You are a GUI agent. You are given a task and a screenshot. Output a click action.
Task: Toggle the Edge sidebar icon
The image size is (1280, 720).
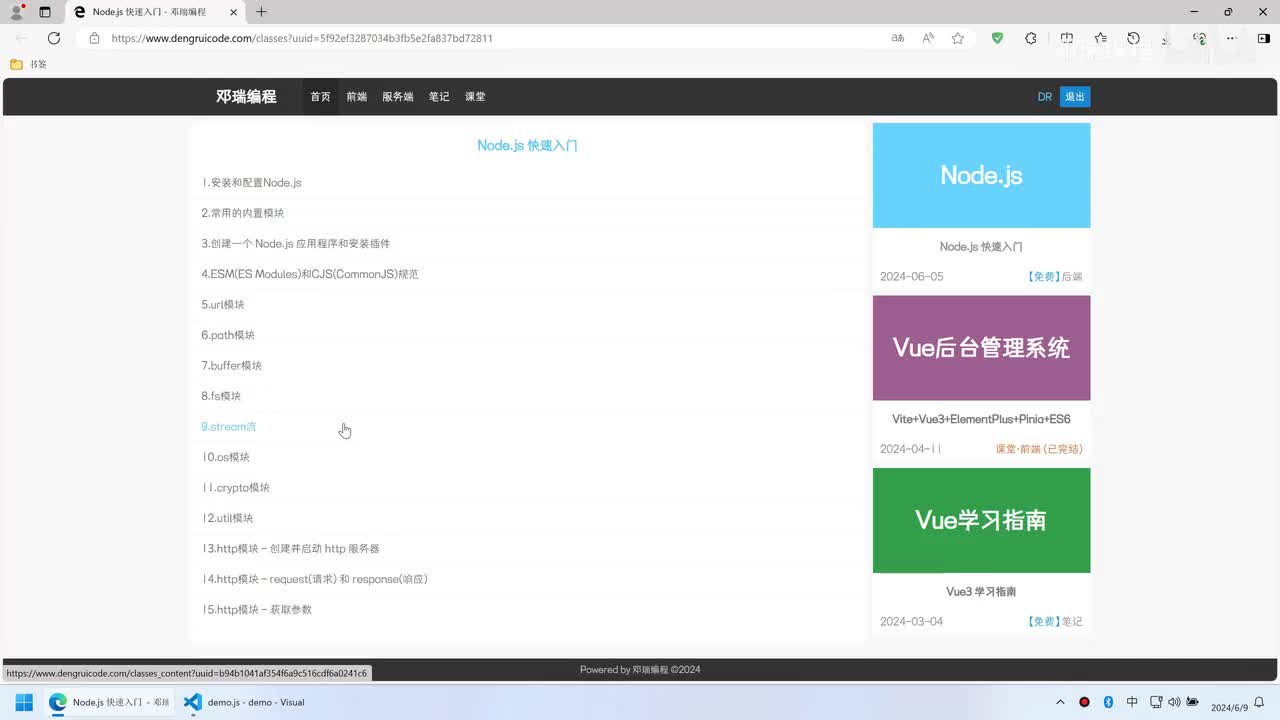pyautogui.click(x=1263, y=38)
